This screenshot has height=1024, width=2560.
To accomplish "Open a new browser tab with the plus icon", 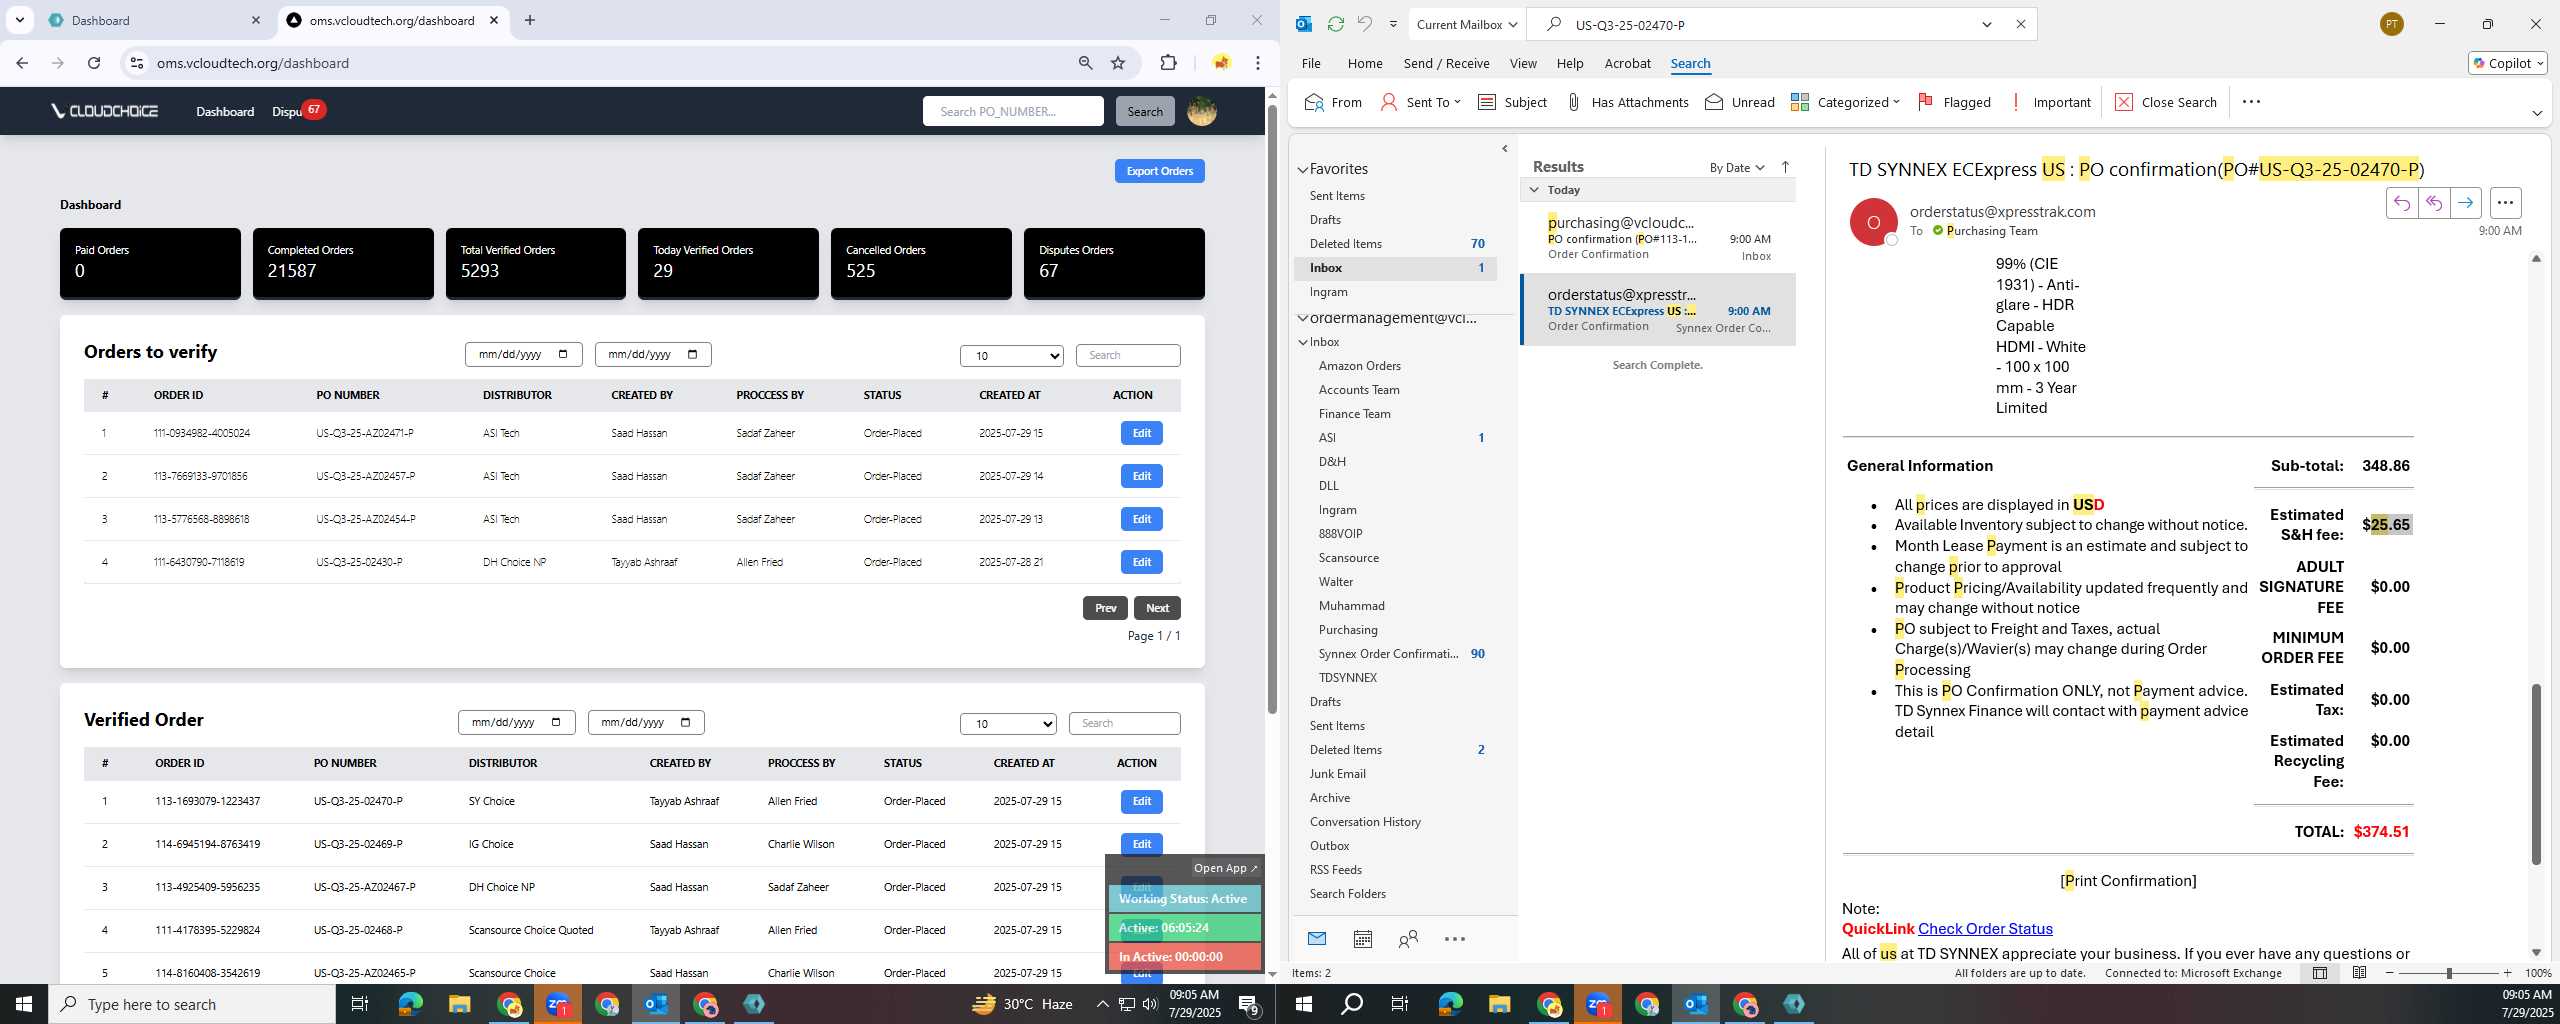I will pos(530,20).
